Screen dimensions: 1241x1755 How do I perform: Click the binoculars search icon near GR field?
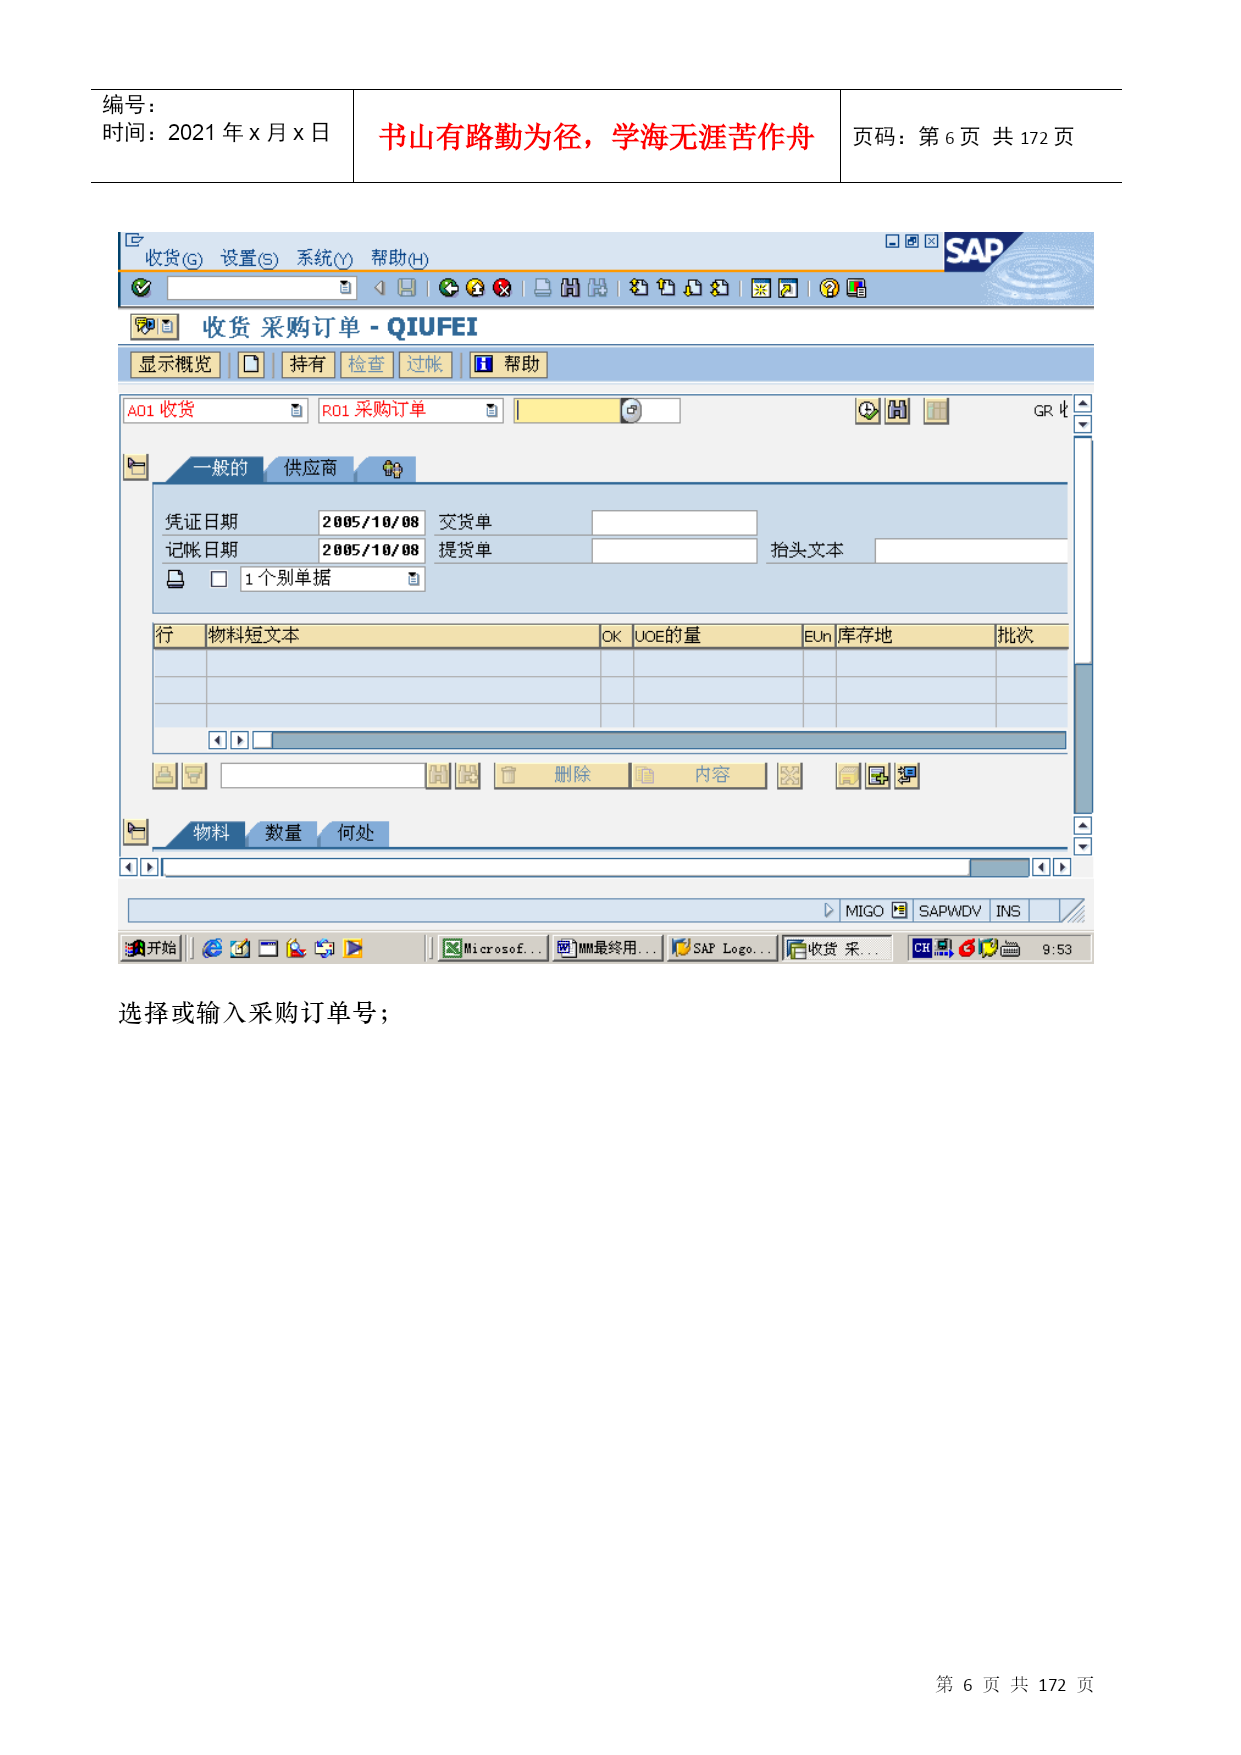(x=898, y=410)
